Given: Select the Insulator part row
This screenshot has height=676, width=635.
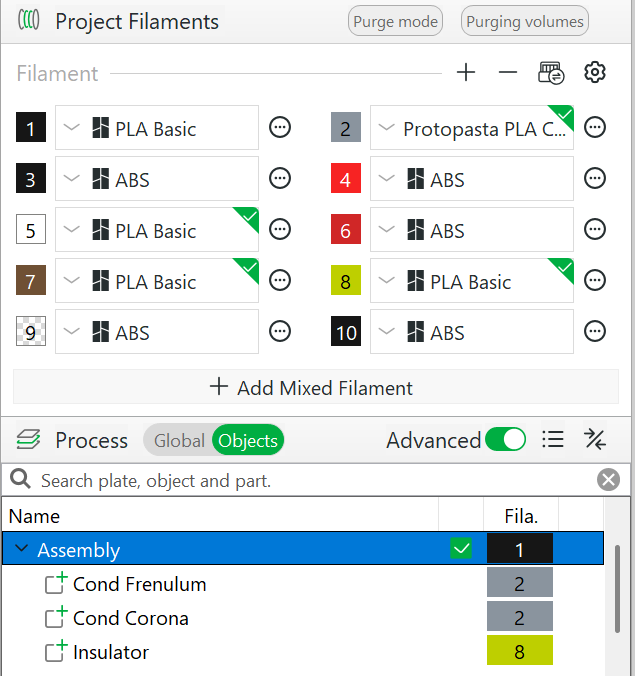Looking at the screenshot, I should point(303,651).
